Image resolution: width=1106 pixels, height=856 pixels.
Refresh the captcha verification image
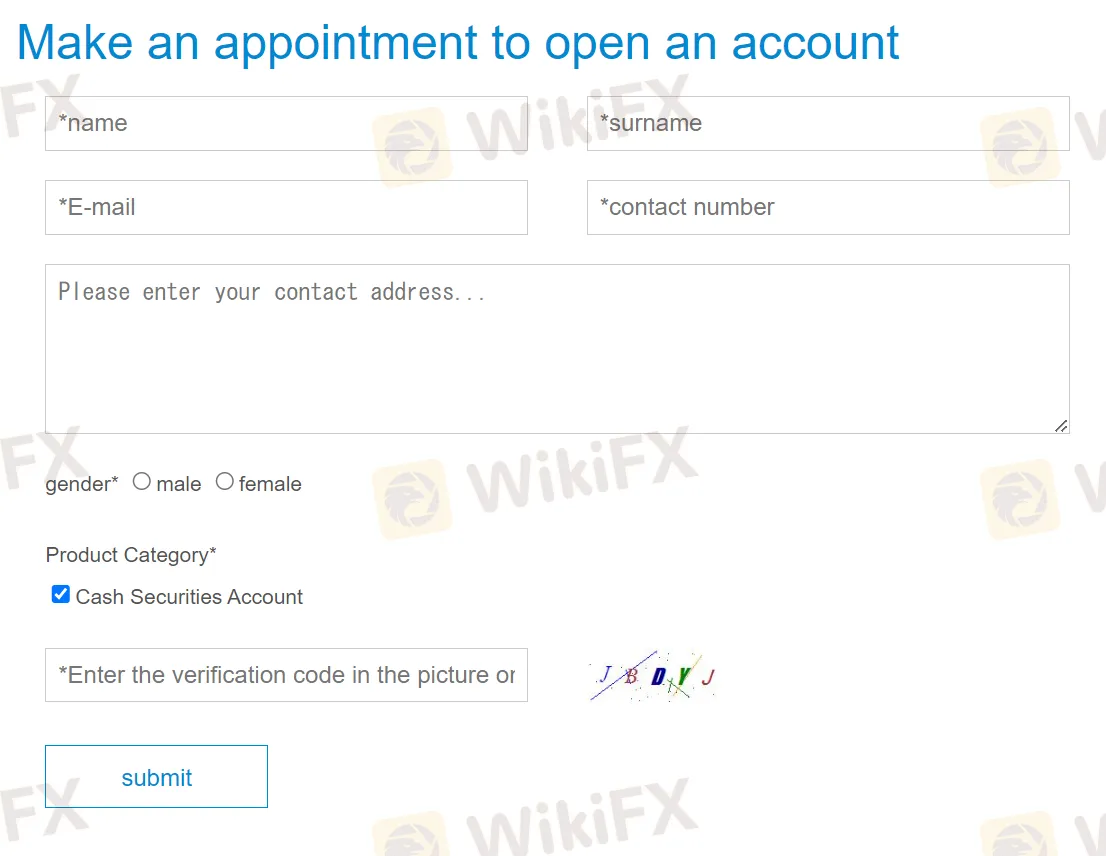point(653,675)
